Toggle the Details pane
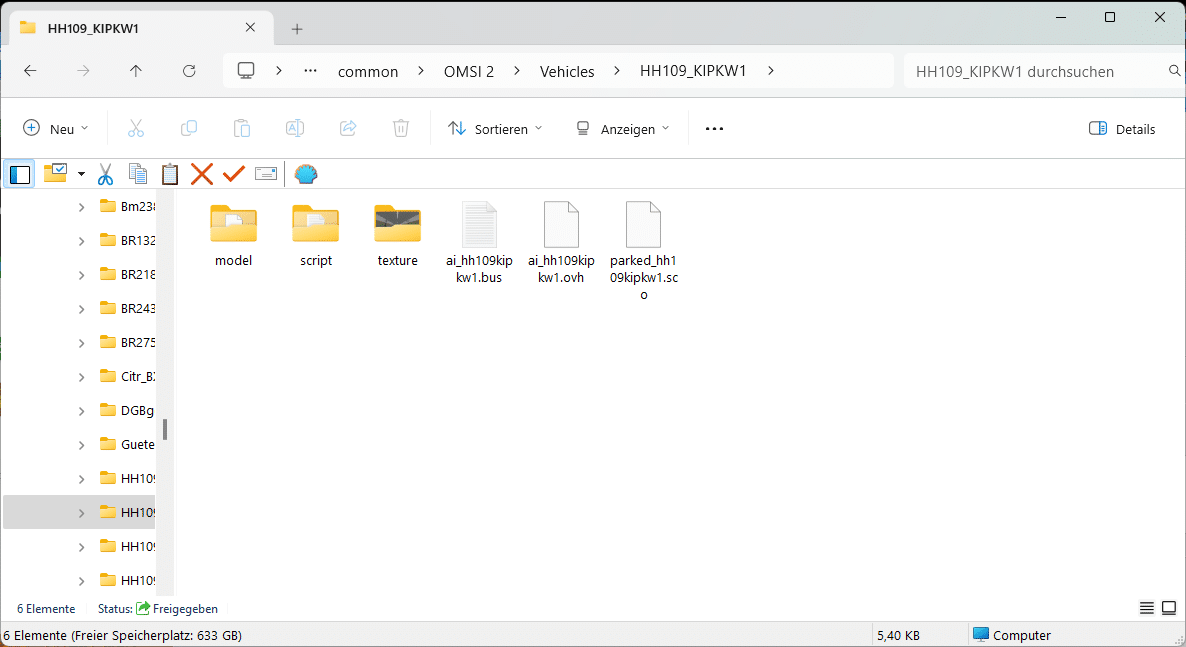The height and width of the screenshot is (647, 1186). click(x=1122, y=129)
